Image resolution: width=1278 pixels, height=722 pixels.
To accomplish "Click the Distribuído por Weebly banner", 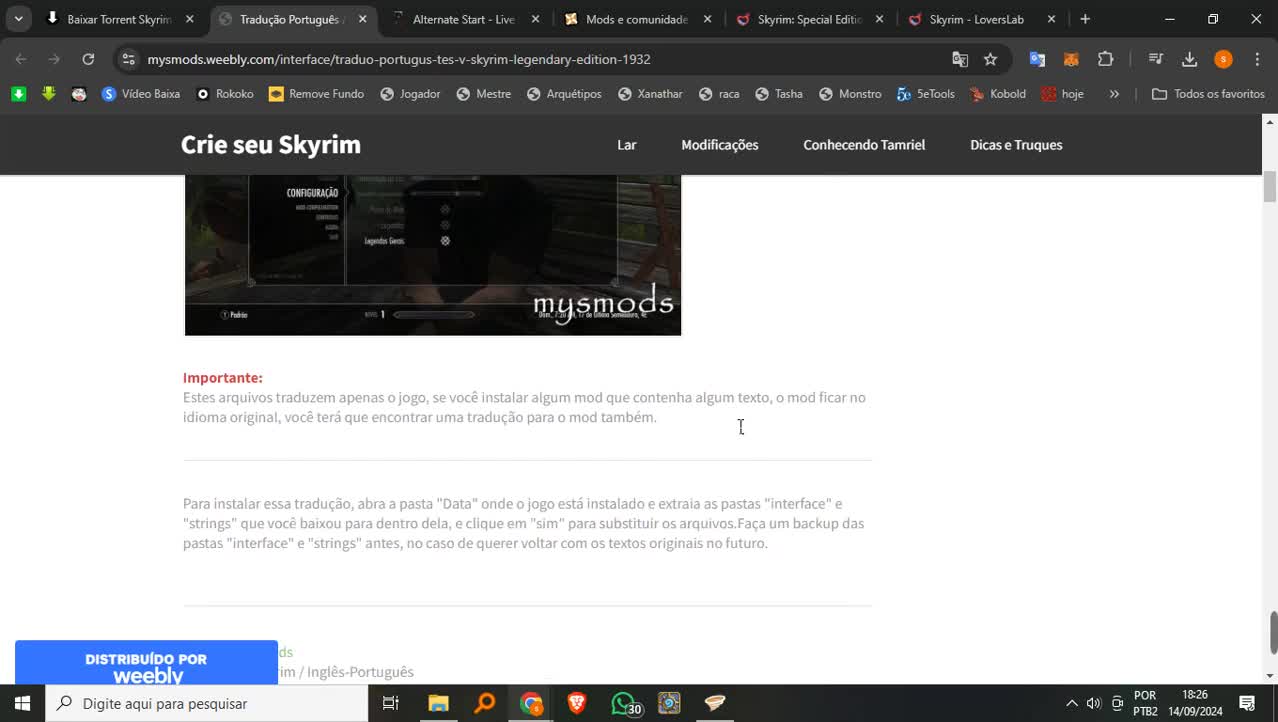I will coord(146,664).
